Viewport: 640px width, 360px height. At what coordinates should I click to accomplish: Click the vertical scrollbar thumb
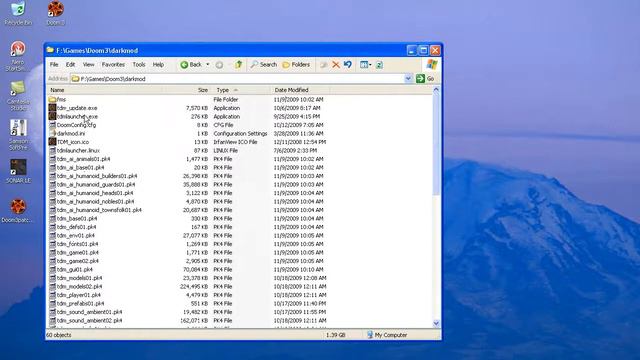pos(436,144)
